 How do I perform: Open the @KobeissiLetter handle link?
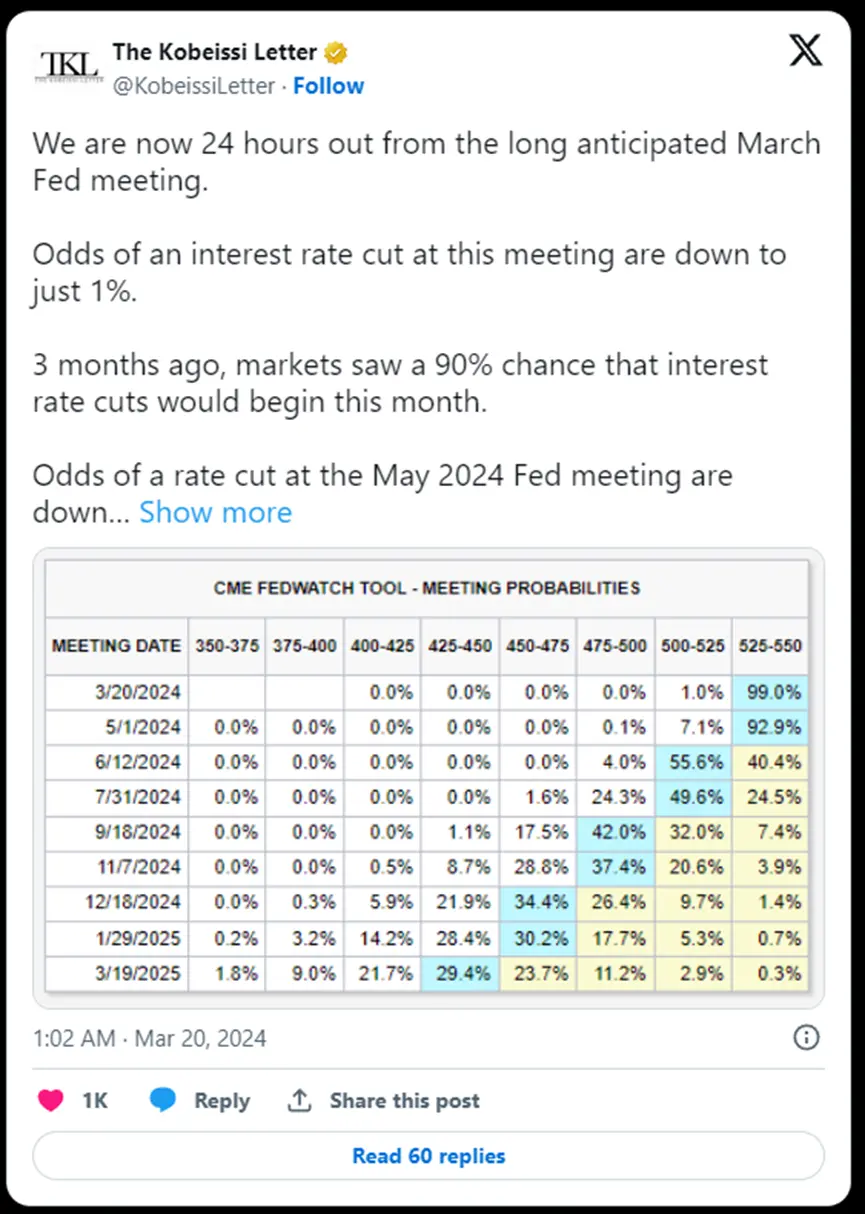point(193,86)
